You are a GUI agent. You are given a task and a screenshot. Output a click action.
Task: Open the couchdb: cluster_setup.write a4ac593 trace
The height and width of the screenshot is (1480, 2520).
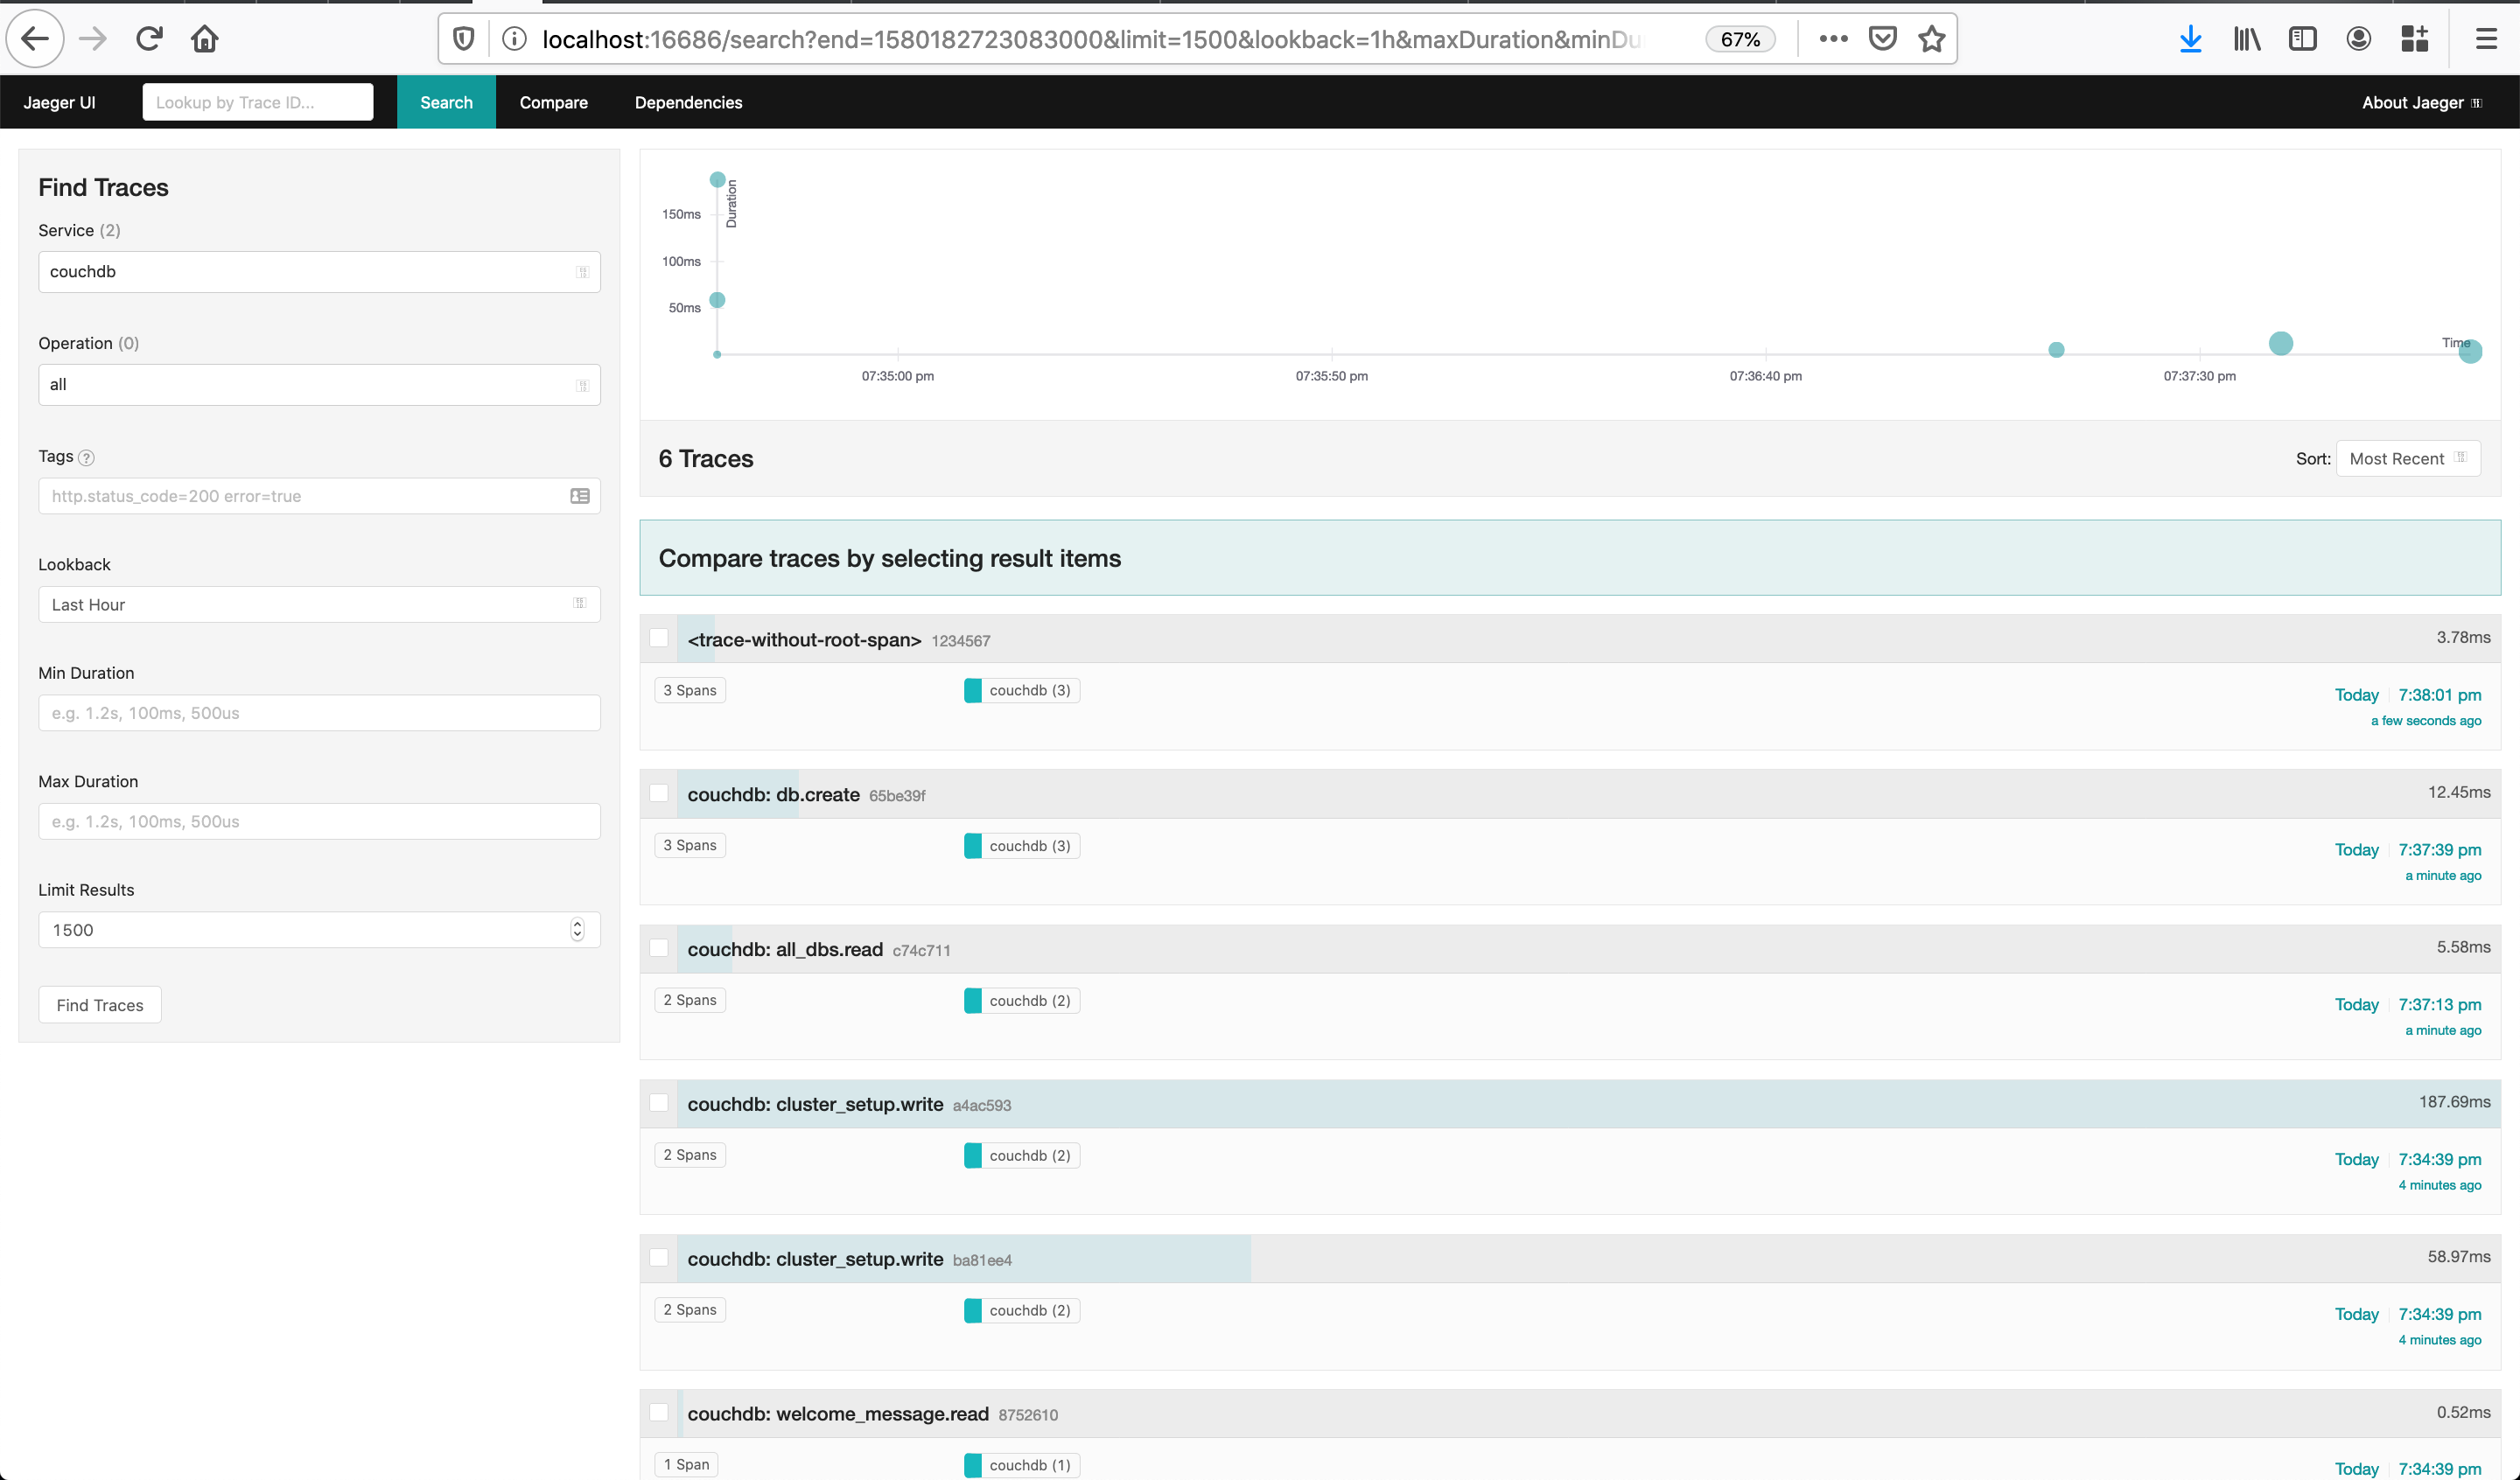click(x=815, y=1104)
